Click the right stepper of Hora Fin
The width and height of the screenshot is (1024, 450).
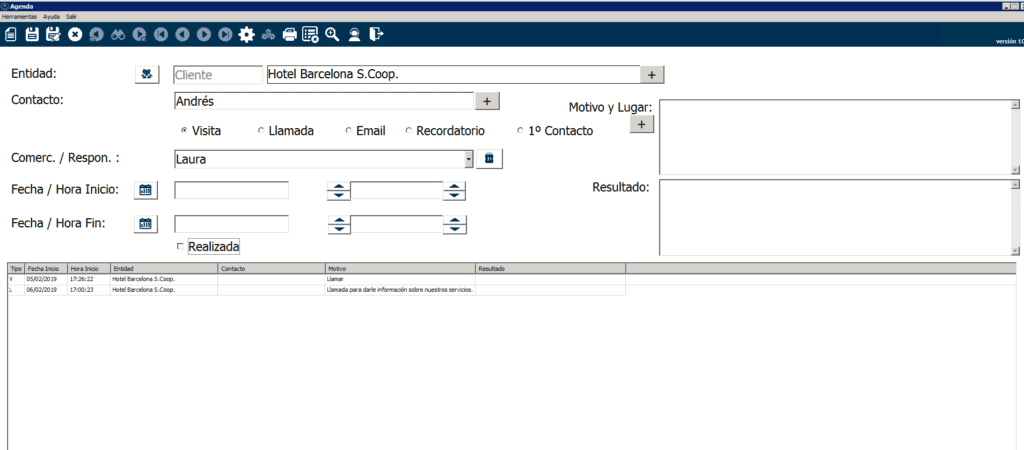(455, 224)
